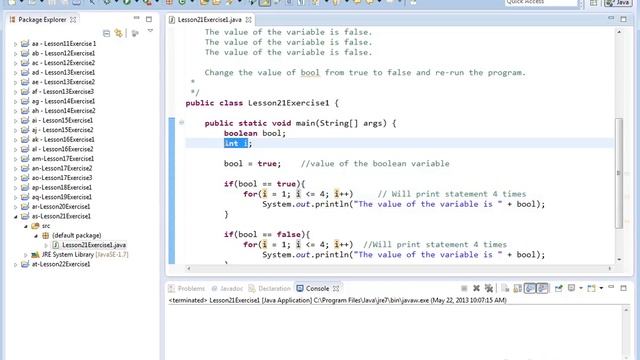
Task: Toggle Scroll Lock in Console toolbar
Action: coord(518,289)
